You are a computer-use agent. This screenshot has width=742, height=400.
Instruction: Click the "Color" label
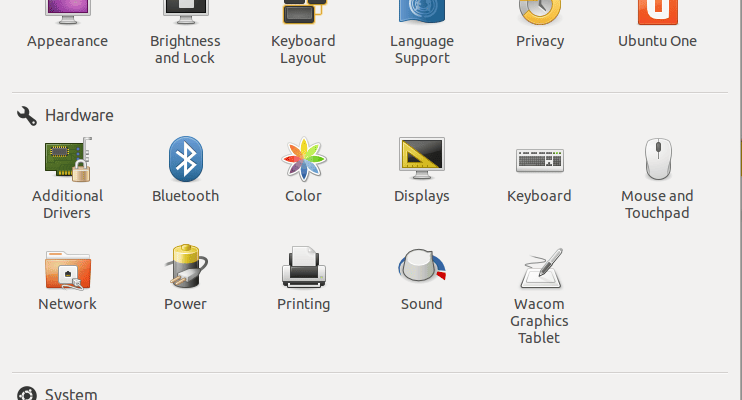click(x=303, y=196)
